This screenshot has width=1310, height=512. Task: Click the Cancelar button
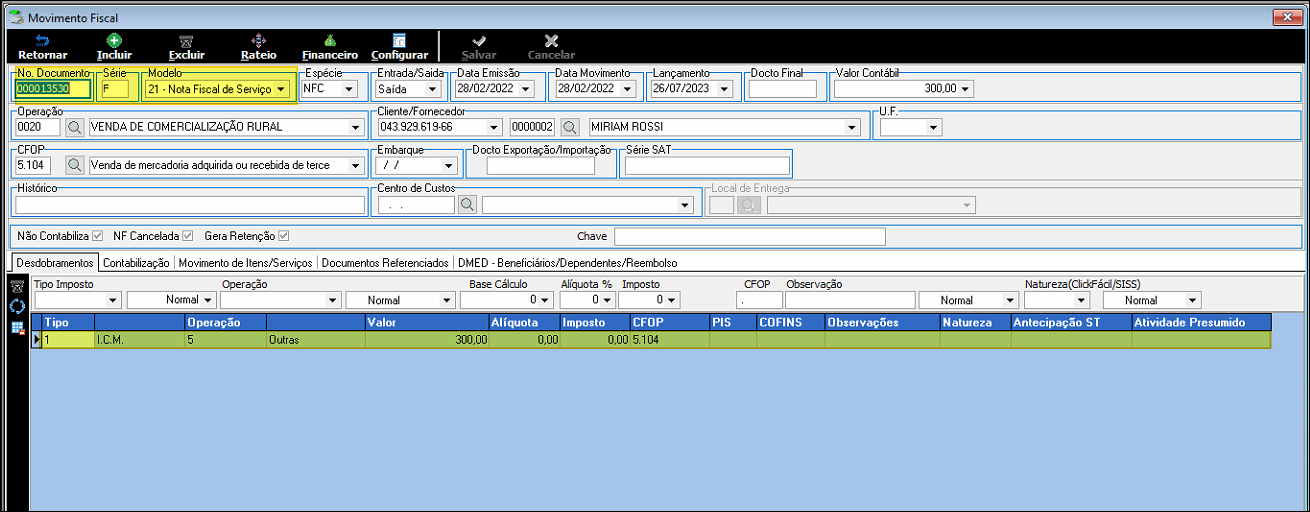(551, 47)
